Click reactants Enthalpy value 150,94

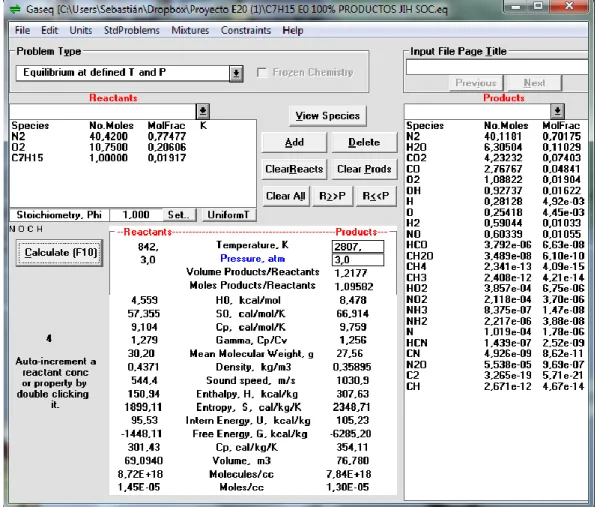click(144, 394)
